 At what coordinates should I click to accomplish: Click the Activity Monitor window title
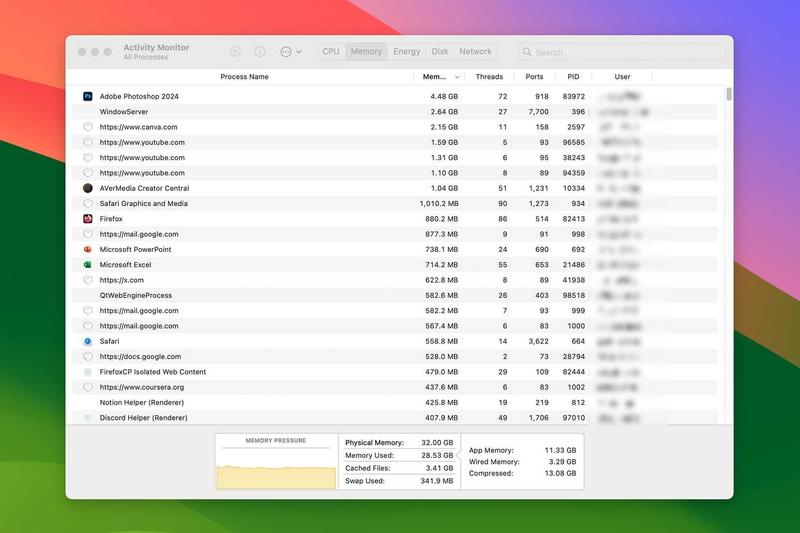(156, 47)
